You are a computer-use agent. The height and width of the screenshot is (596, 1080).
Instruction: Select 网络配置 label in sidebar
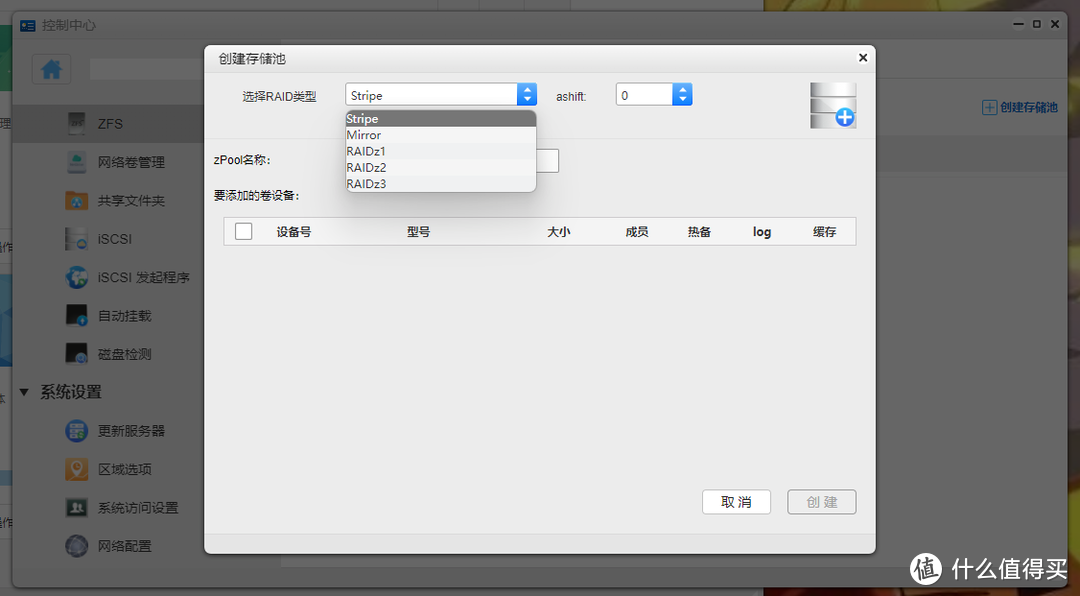[124, 546]
